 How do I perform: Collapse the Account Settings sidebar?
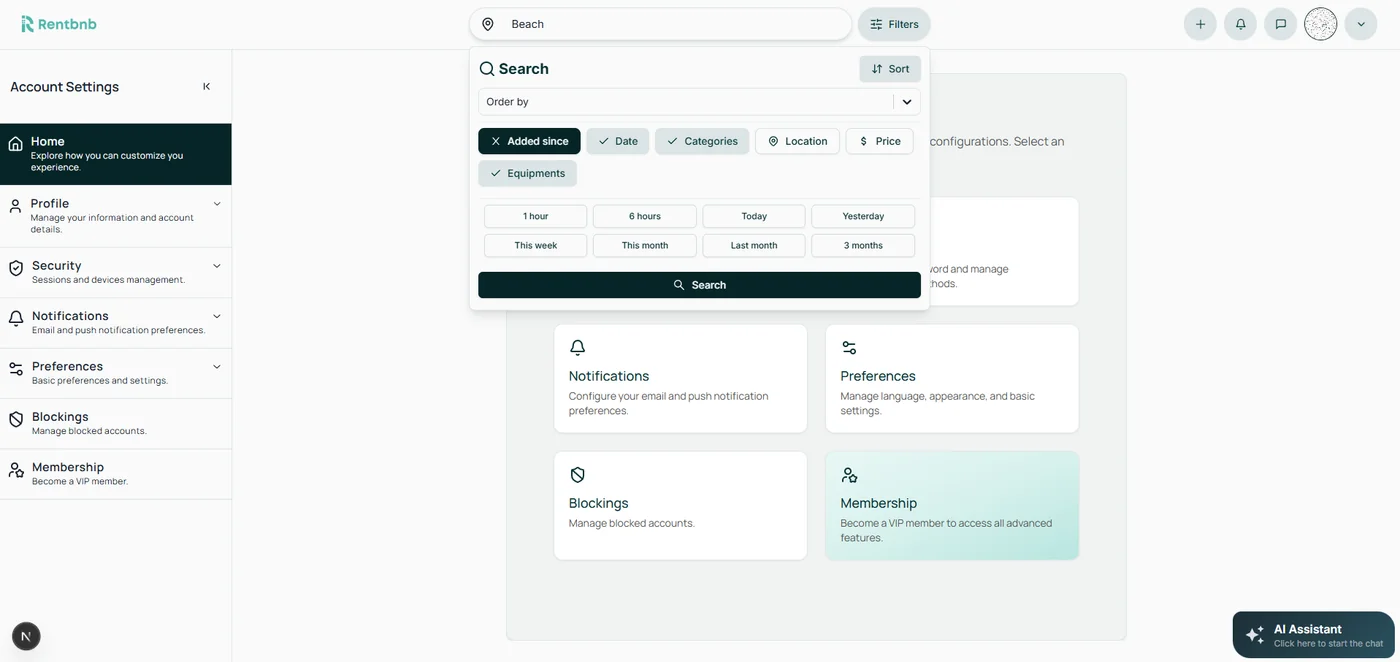[207, 87]
